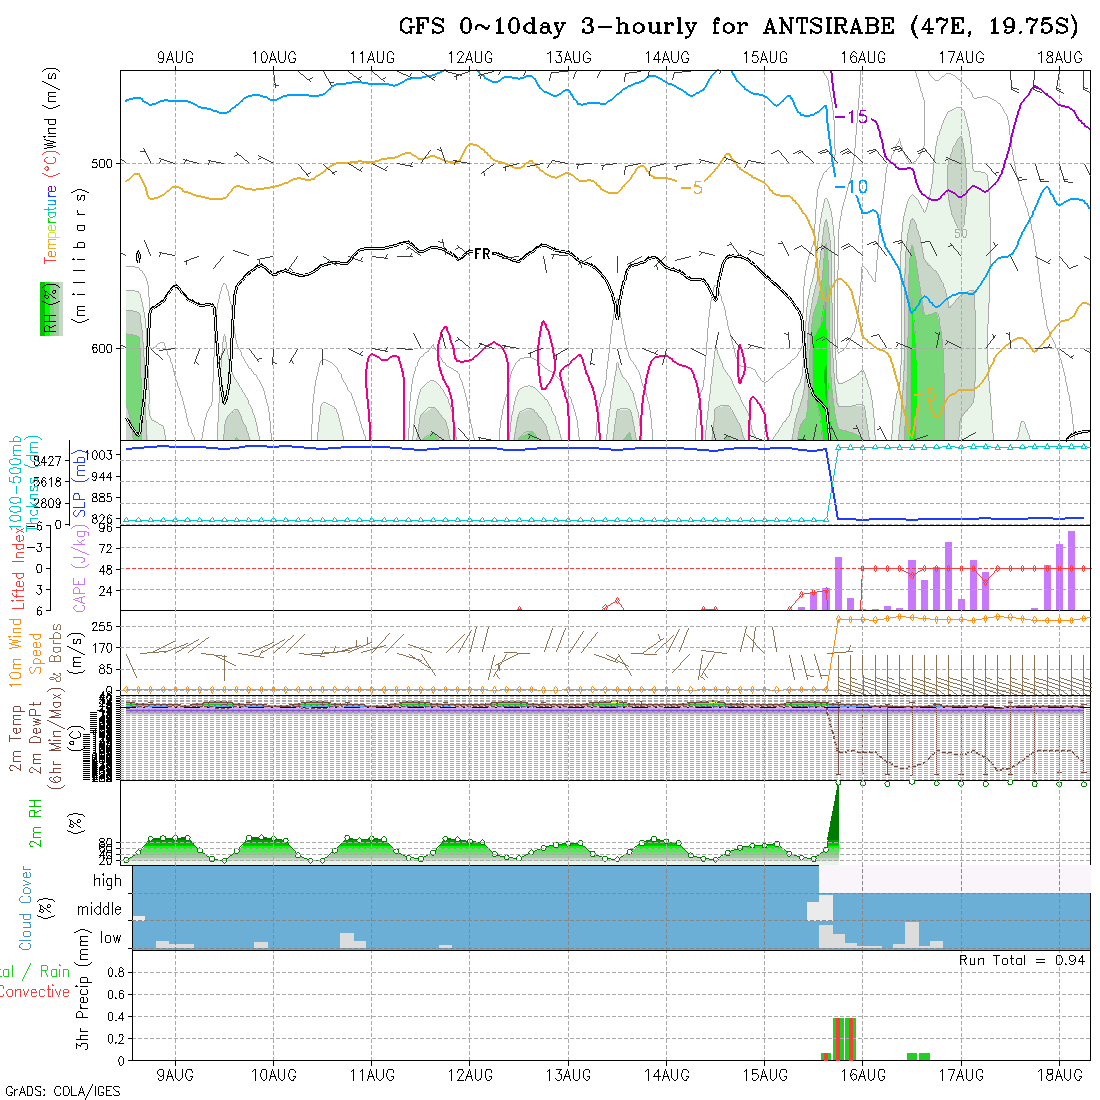Screen dimensions: 1100x1100
Task: Click the green 2m RH axis title
Action: [35, 824]
